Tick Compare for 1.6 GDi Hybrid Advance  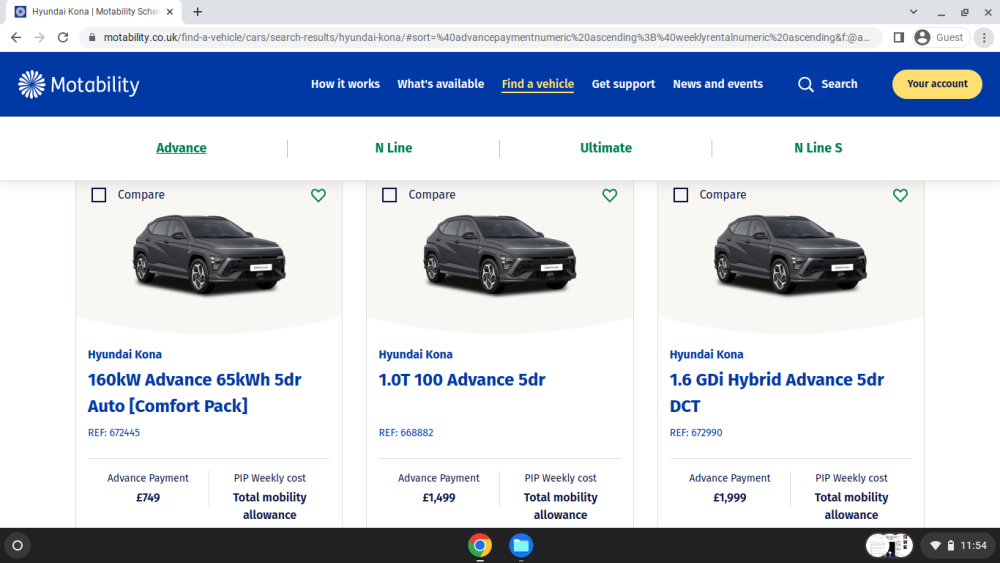tap(680, 194)
